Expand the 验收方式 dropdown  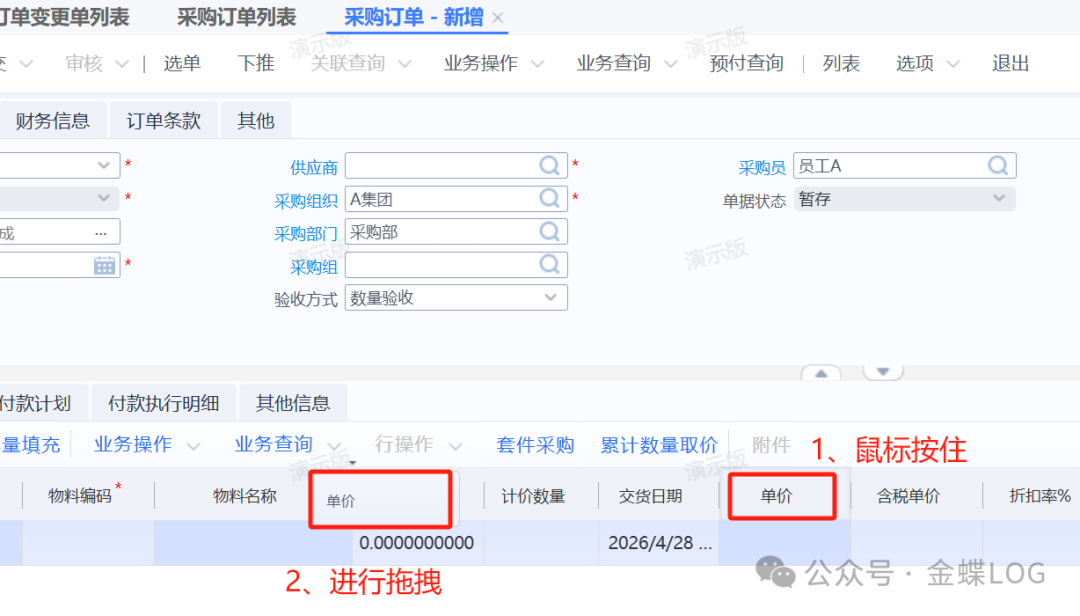pos(550,298)
